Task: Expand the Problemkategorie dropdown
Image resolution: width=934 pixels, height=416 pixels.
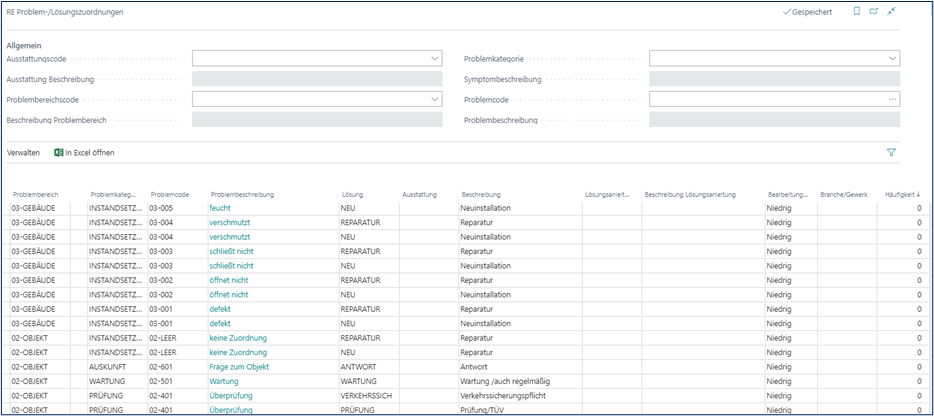Action: [x=892, y=59]
